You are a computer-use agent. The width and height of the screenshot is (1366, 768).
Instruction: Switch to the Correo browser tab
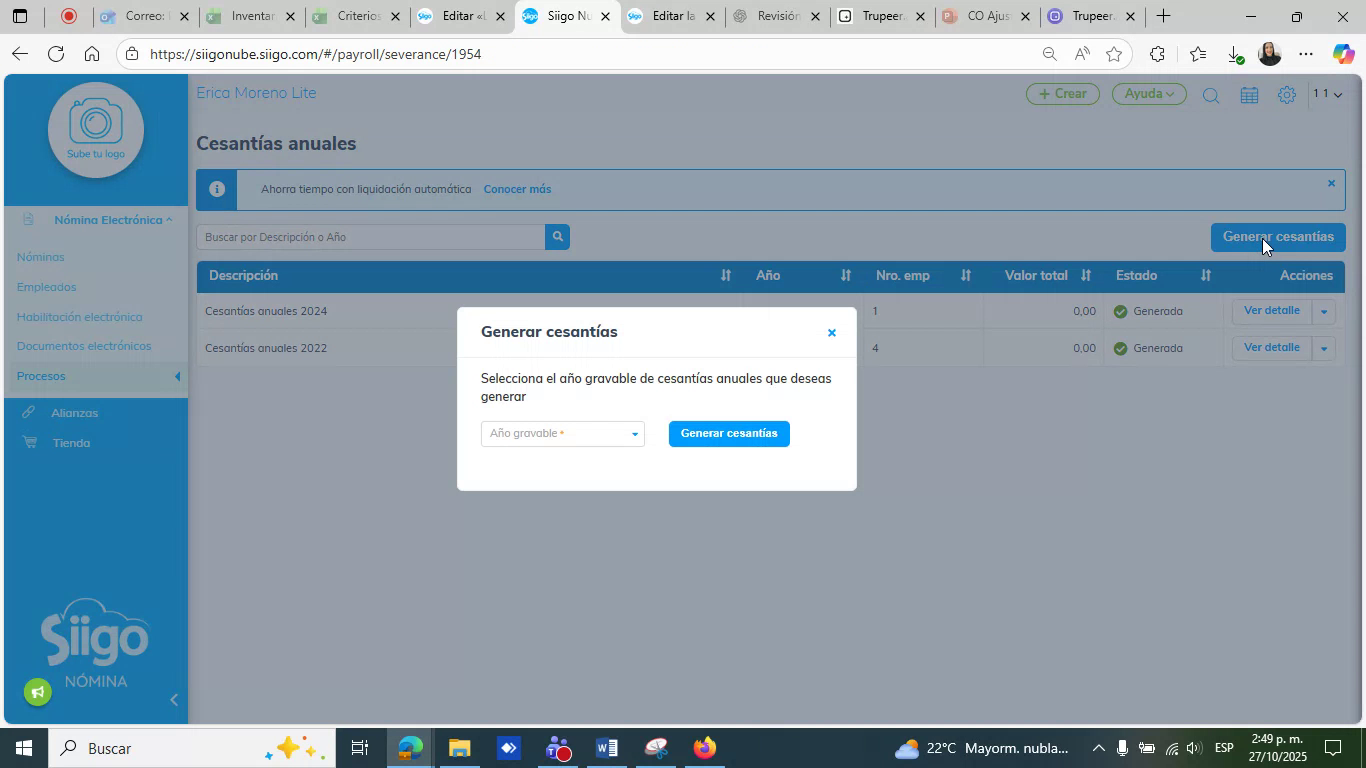(143, 17)
